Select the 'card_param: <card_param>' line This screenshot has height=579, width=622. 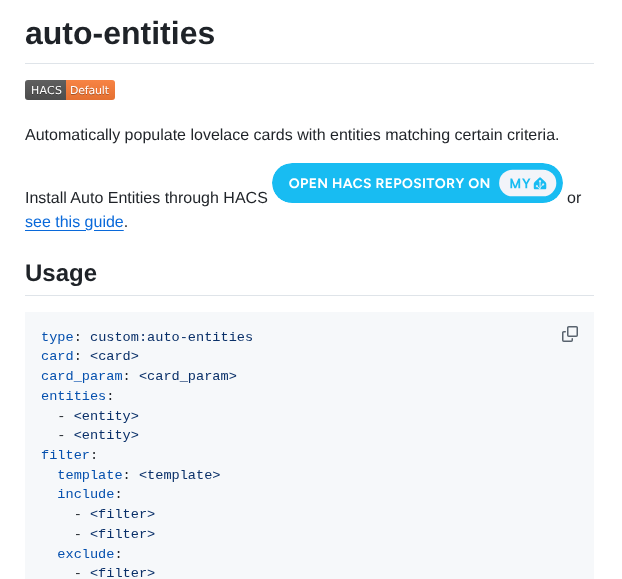click(139, 376)
